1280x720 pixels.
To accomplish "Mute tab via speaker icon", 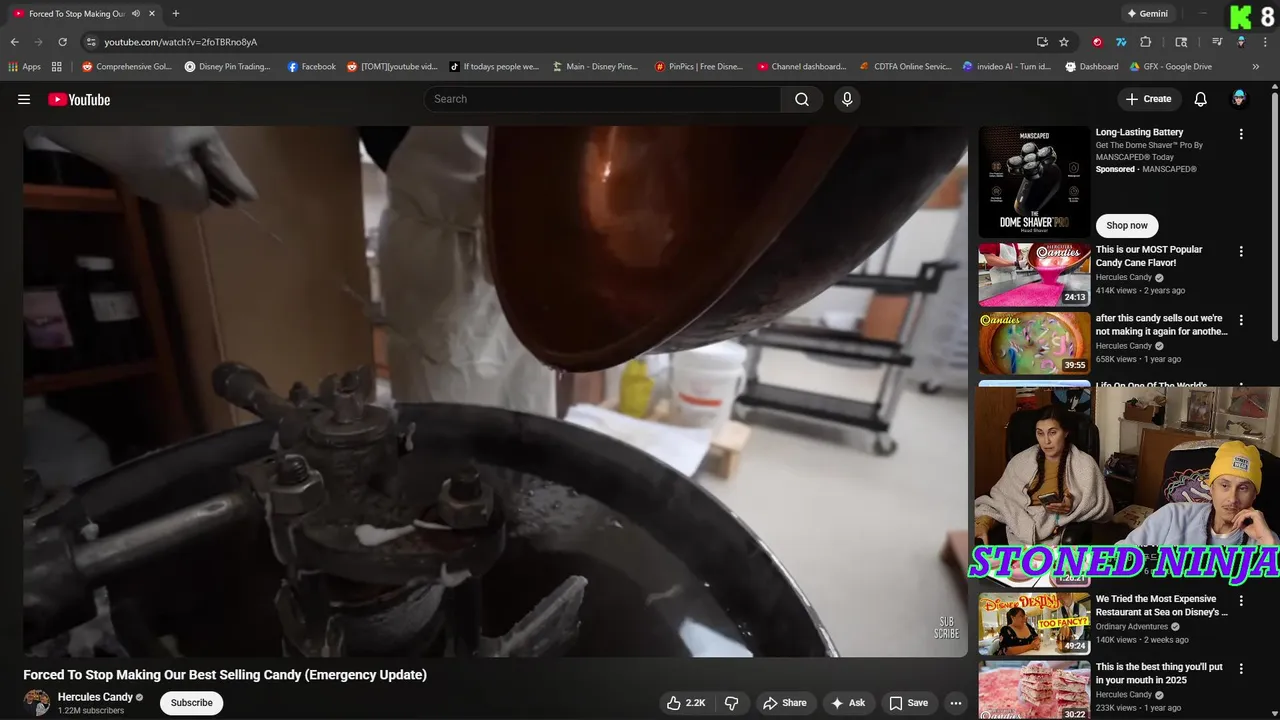I will [135, 14].
